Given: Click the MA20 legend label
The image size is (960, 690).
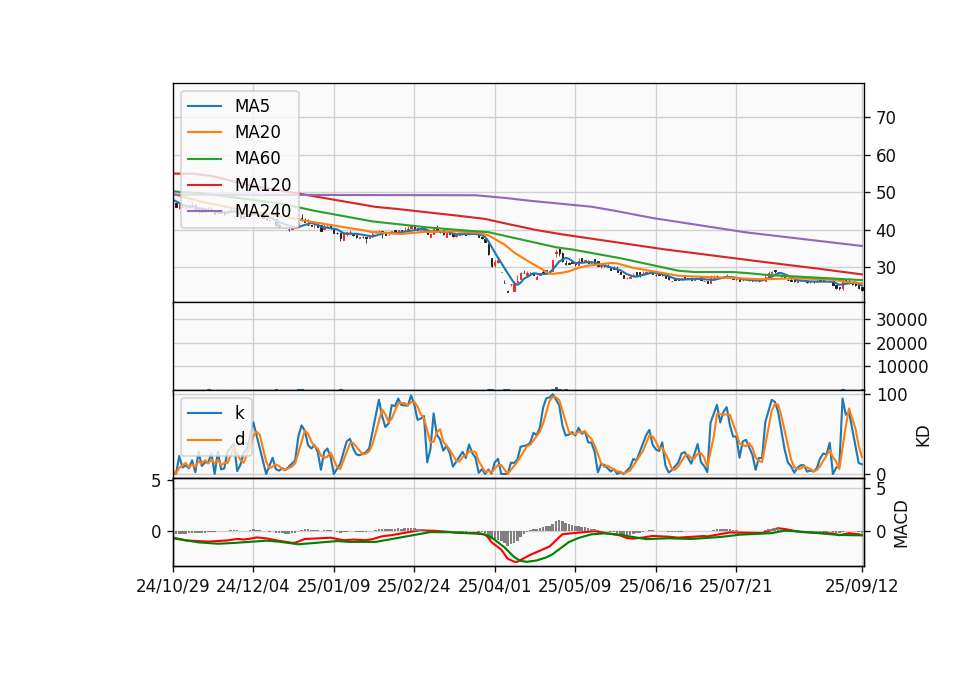Looking at the screenshot, I should 257,132.
